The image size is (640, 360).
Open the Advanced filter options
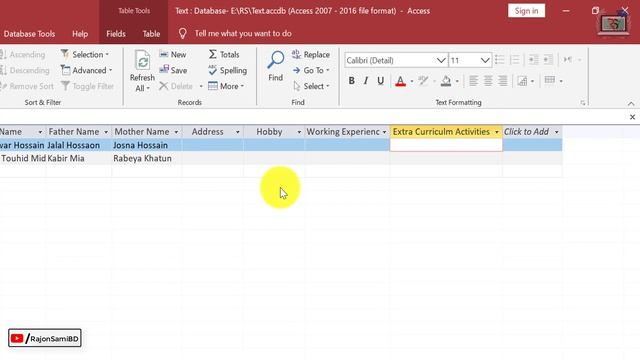(87, 70)
